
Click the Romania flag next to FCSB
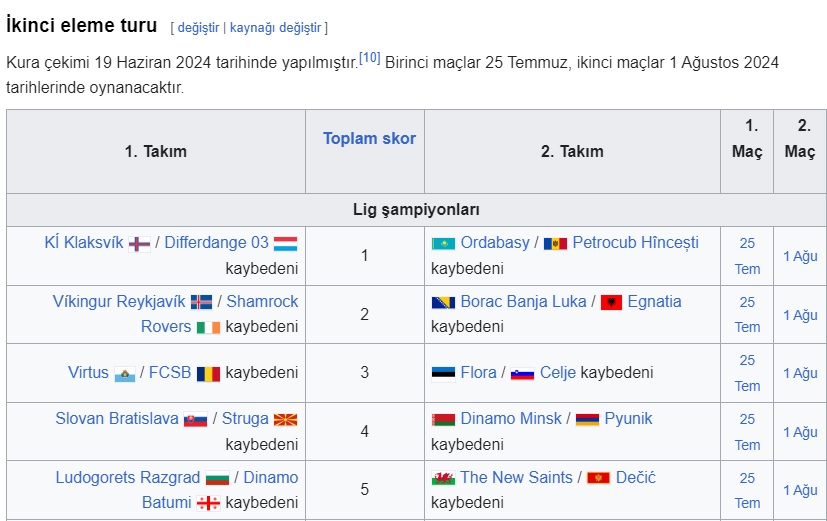208,374
